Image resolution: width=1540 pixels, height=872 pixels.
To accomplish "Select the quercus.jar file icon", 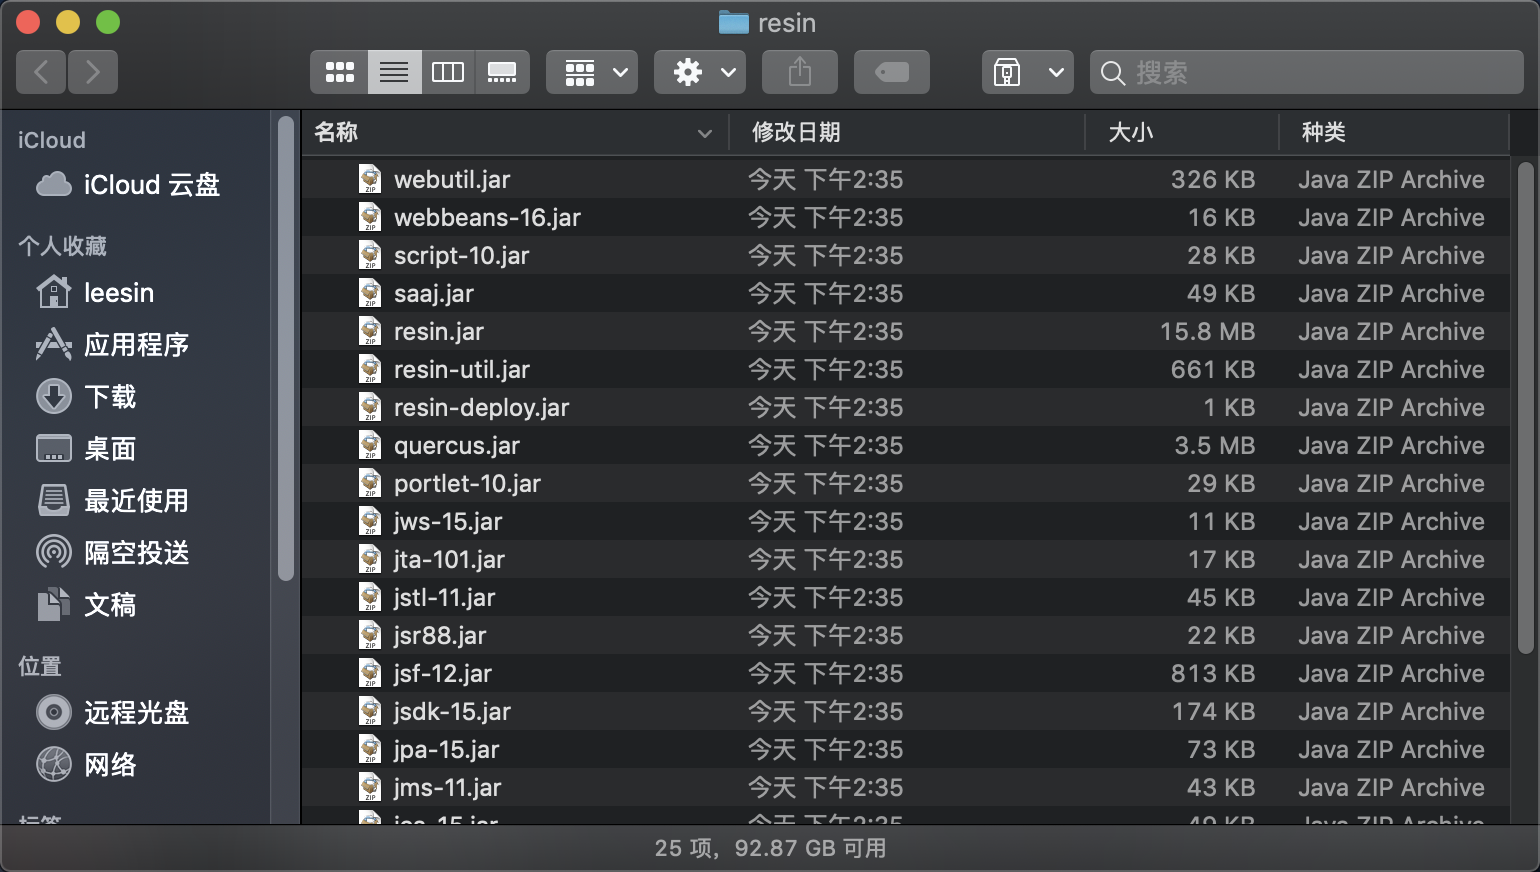I will click(370, 445).
